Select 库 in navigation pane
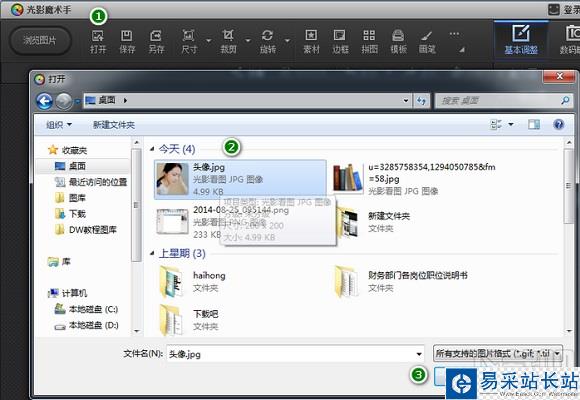 pyautogui.click(x=59, y=262)
